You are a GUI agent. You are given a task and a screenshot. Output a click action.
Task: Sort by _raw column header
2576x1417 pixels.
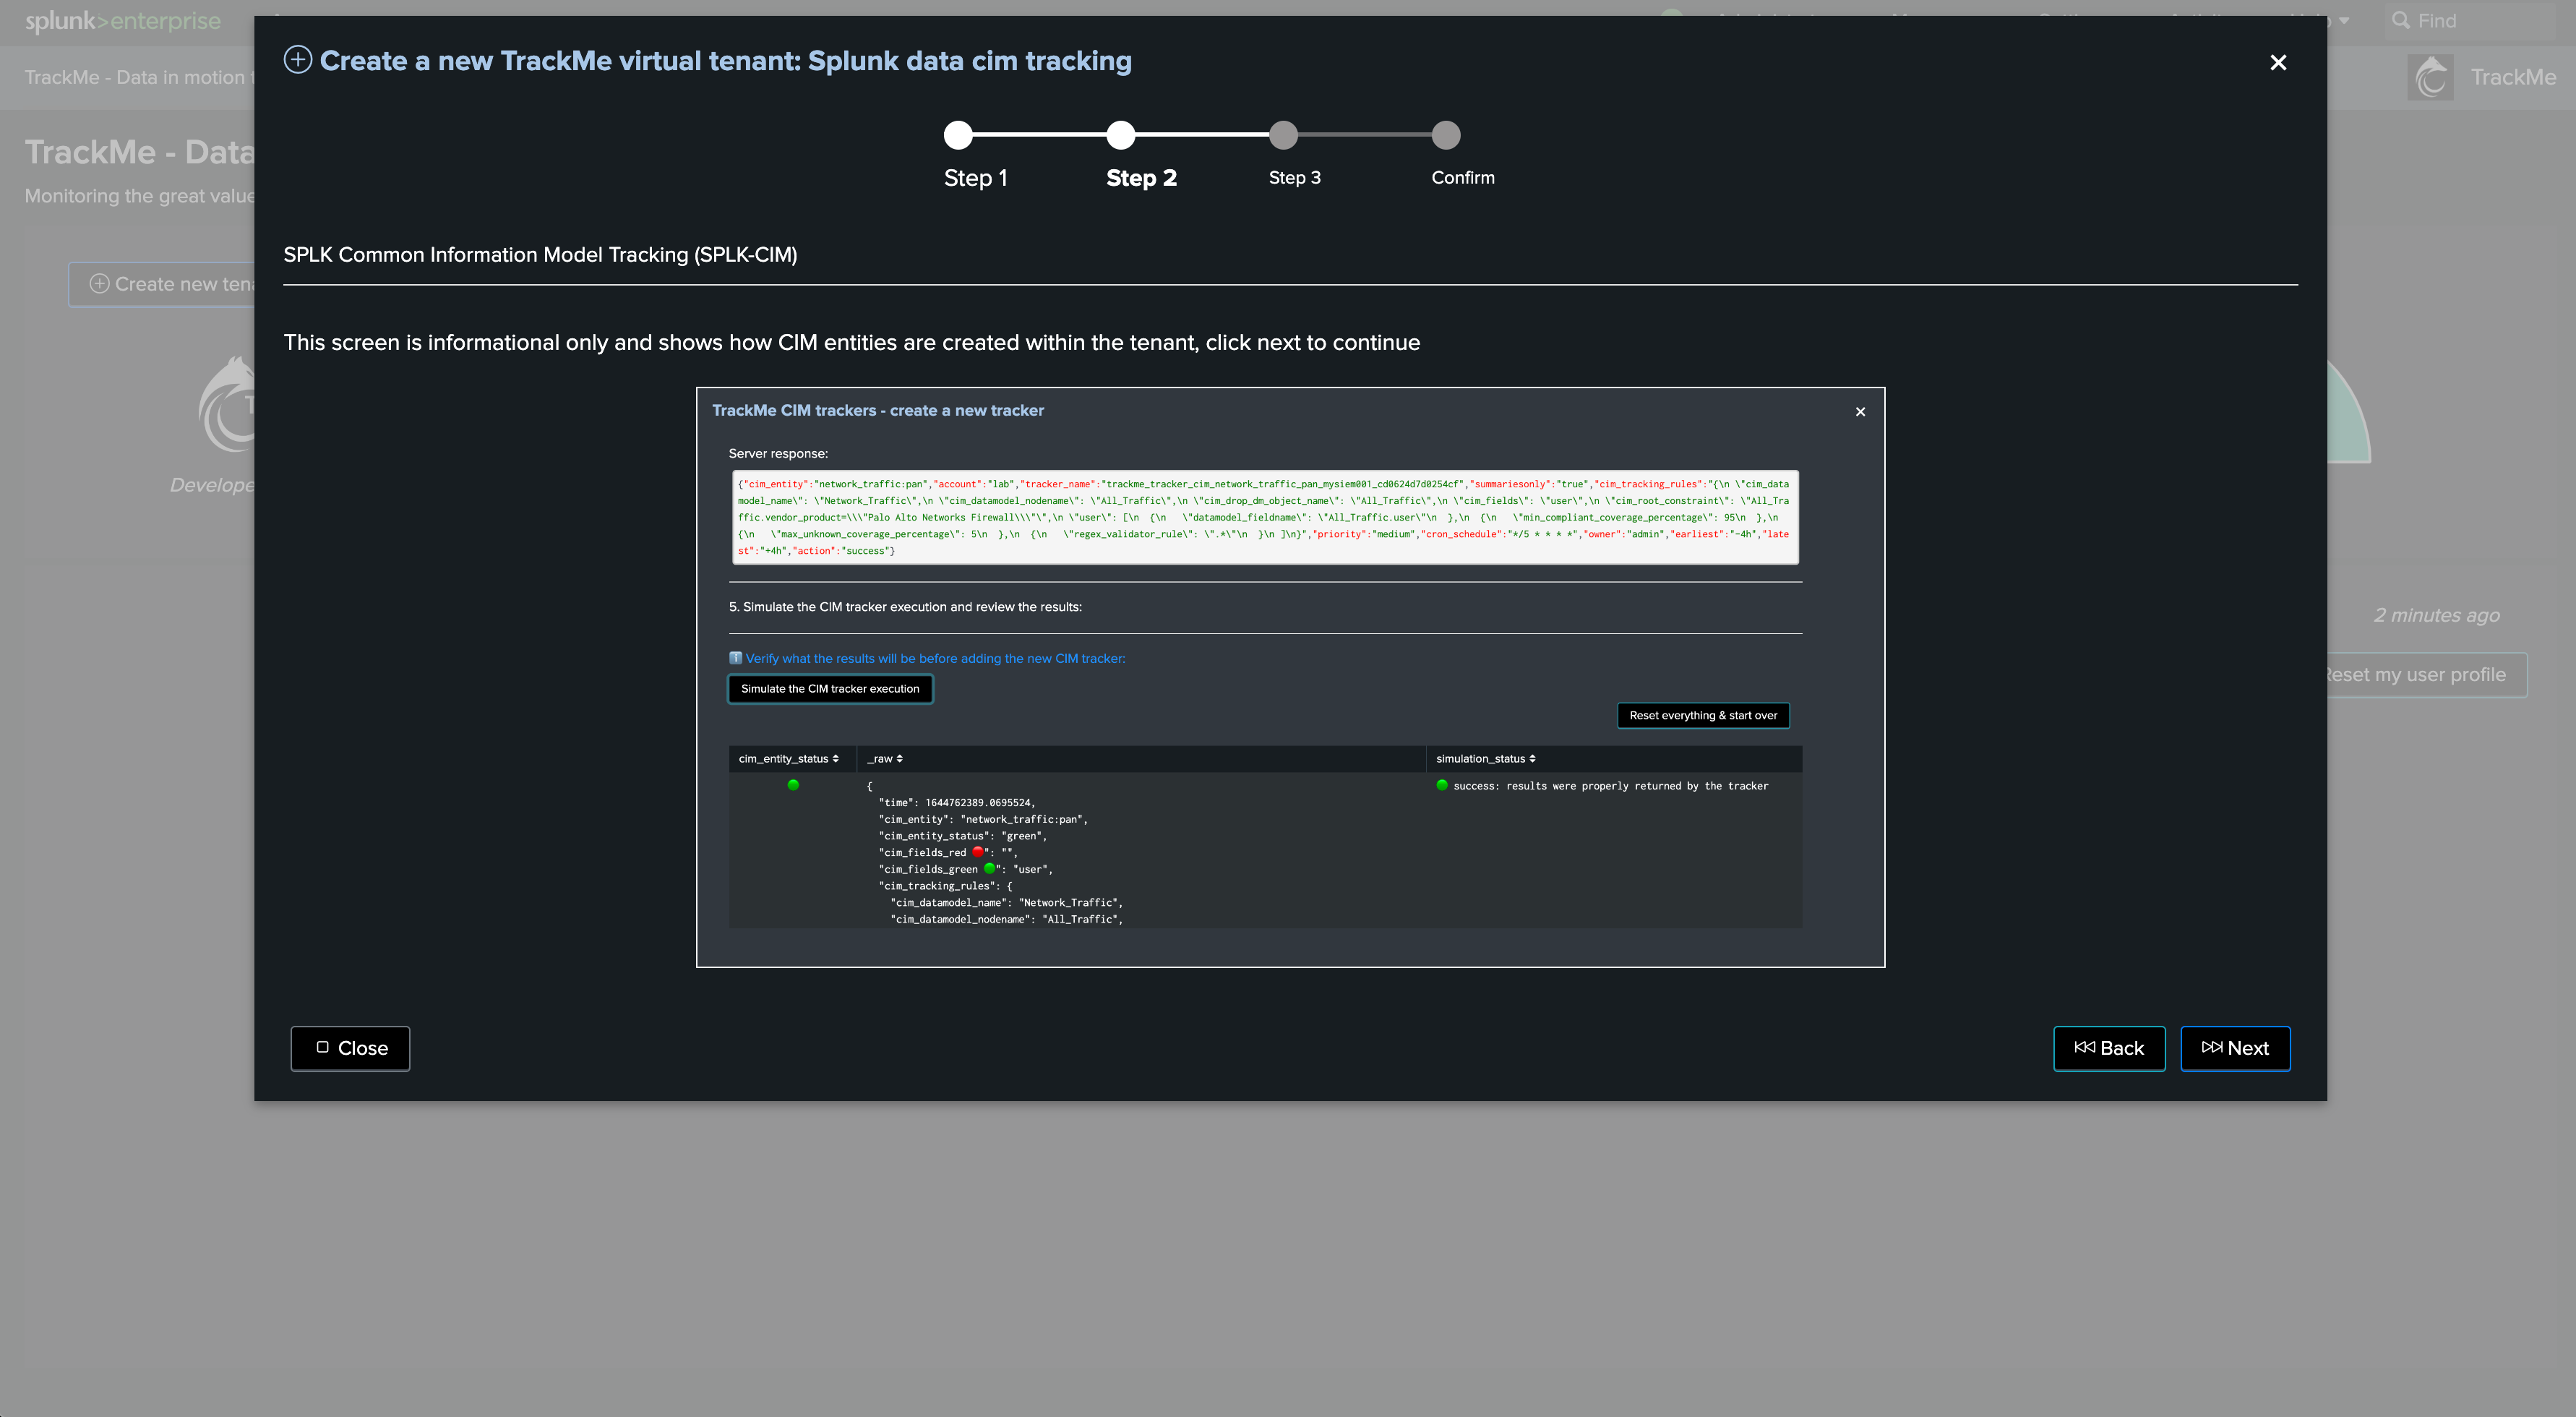885,759
